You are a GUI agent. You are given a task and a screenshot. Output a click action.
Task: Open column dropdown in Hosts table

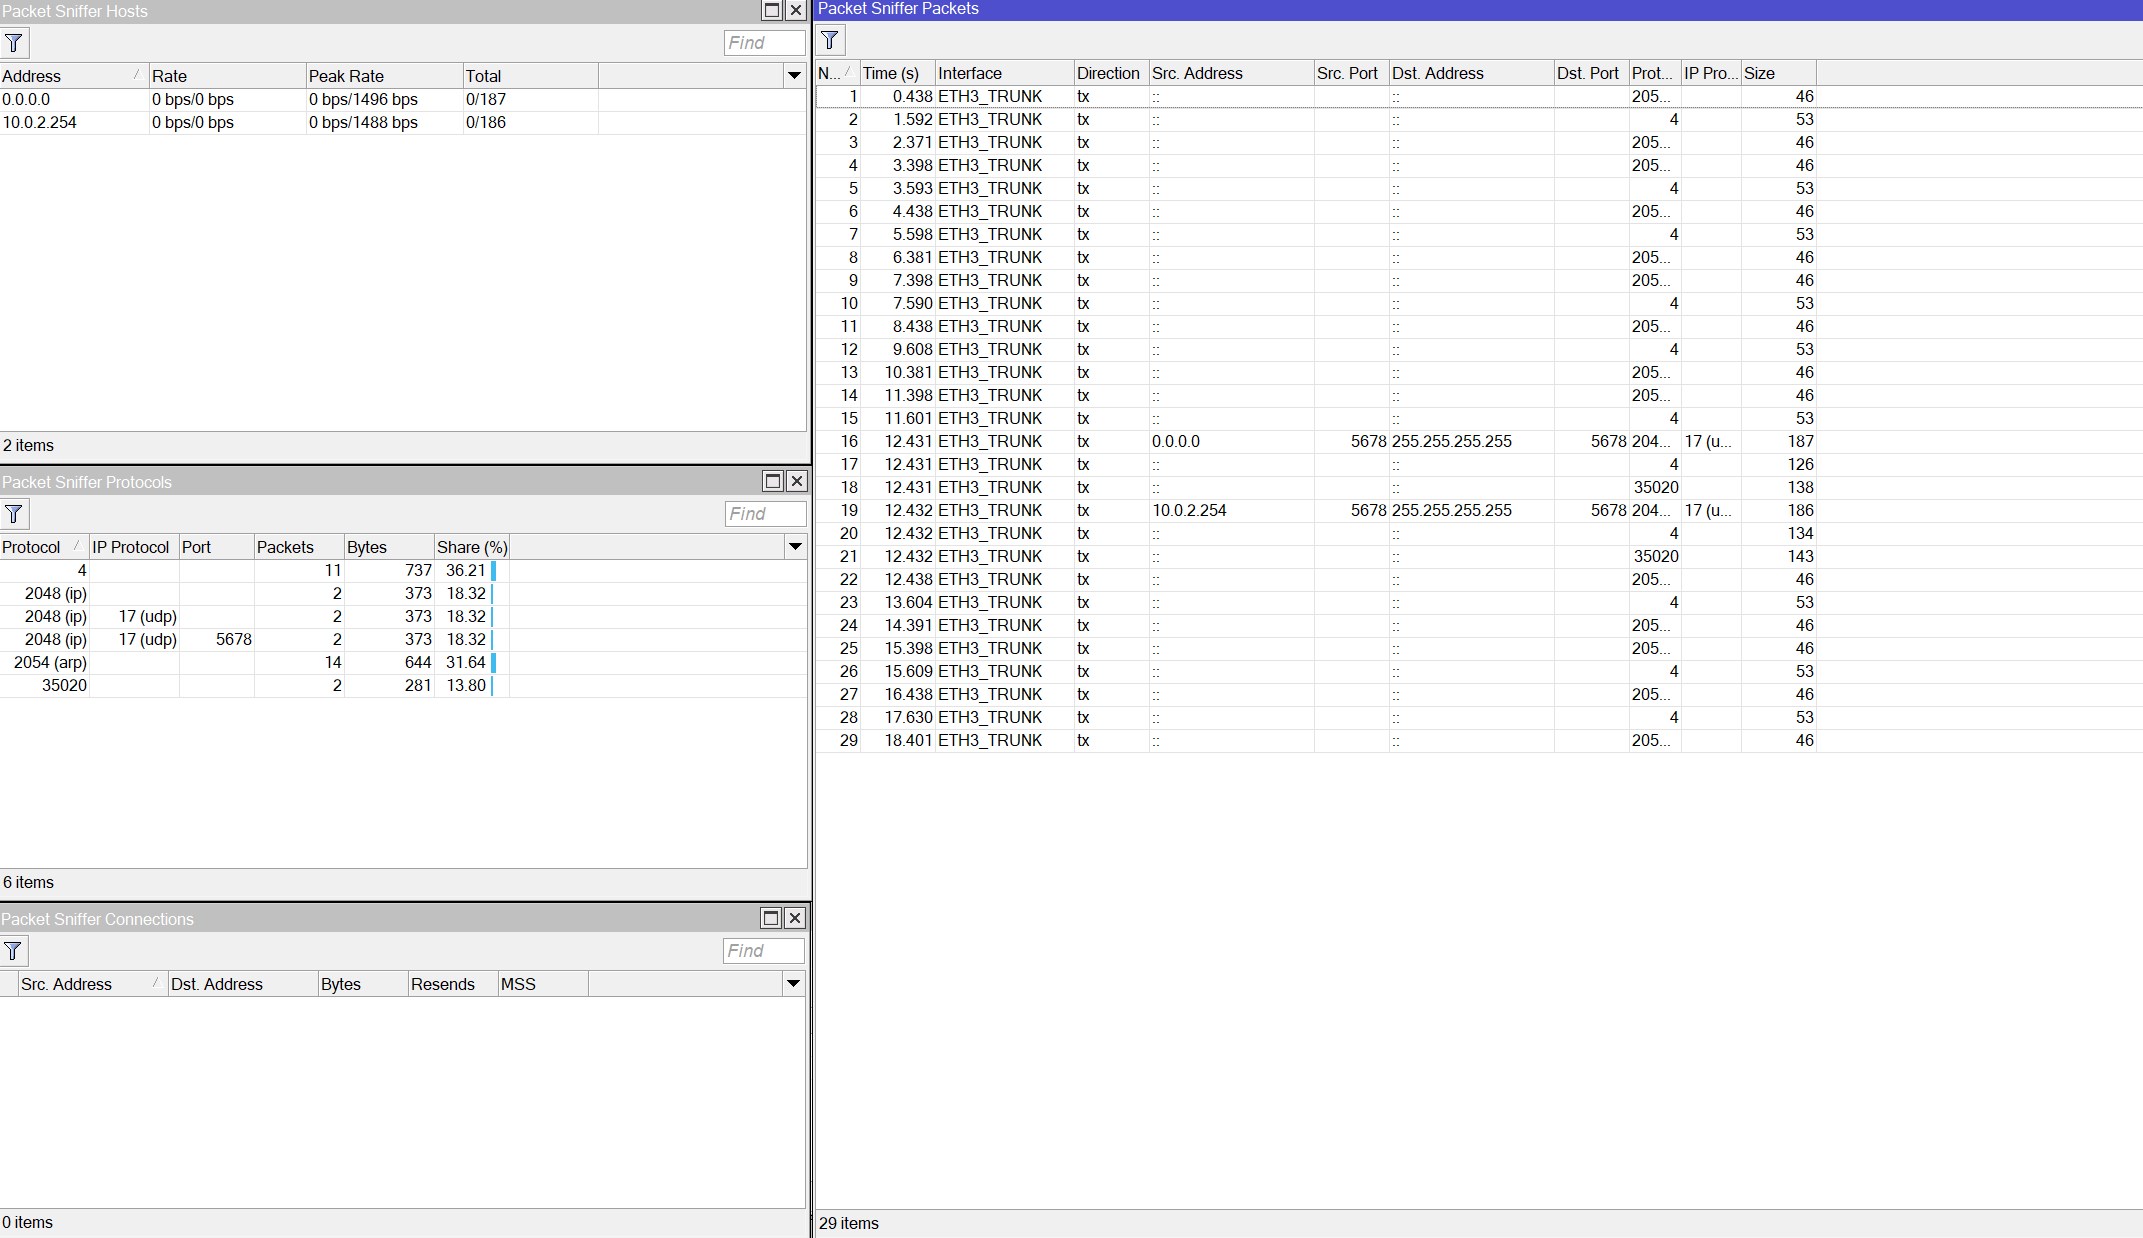794,76
